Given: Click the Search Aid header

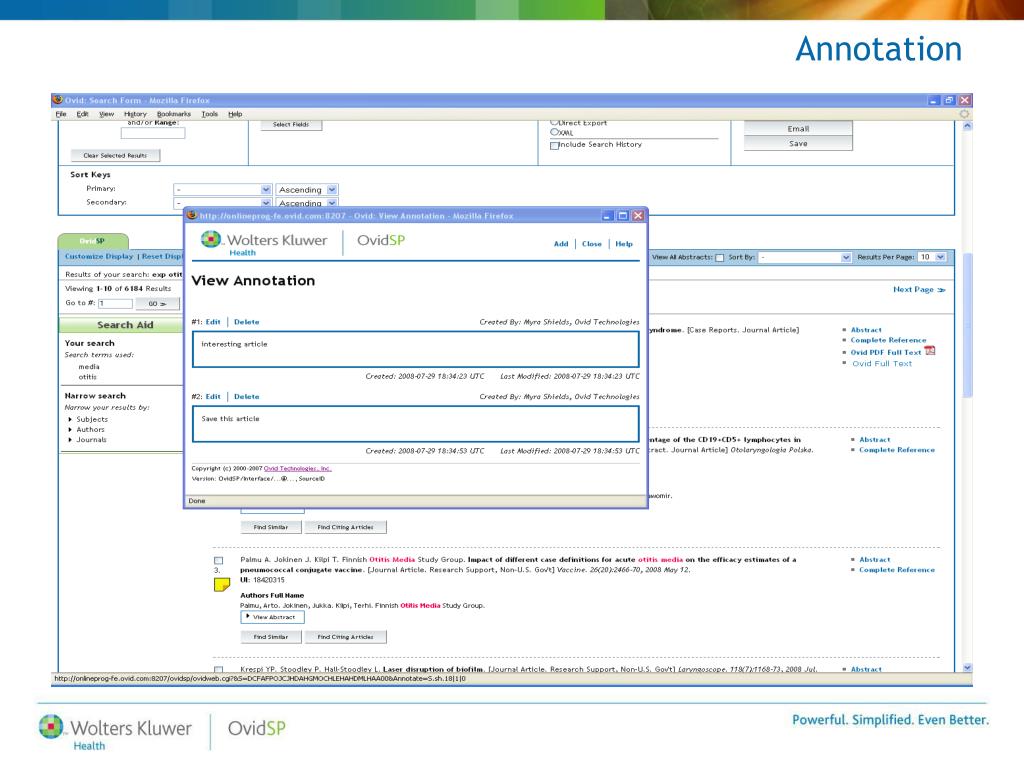Looking at the screenshot, I should tap(121, 325).
